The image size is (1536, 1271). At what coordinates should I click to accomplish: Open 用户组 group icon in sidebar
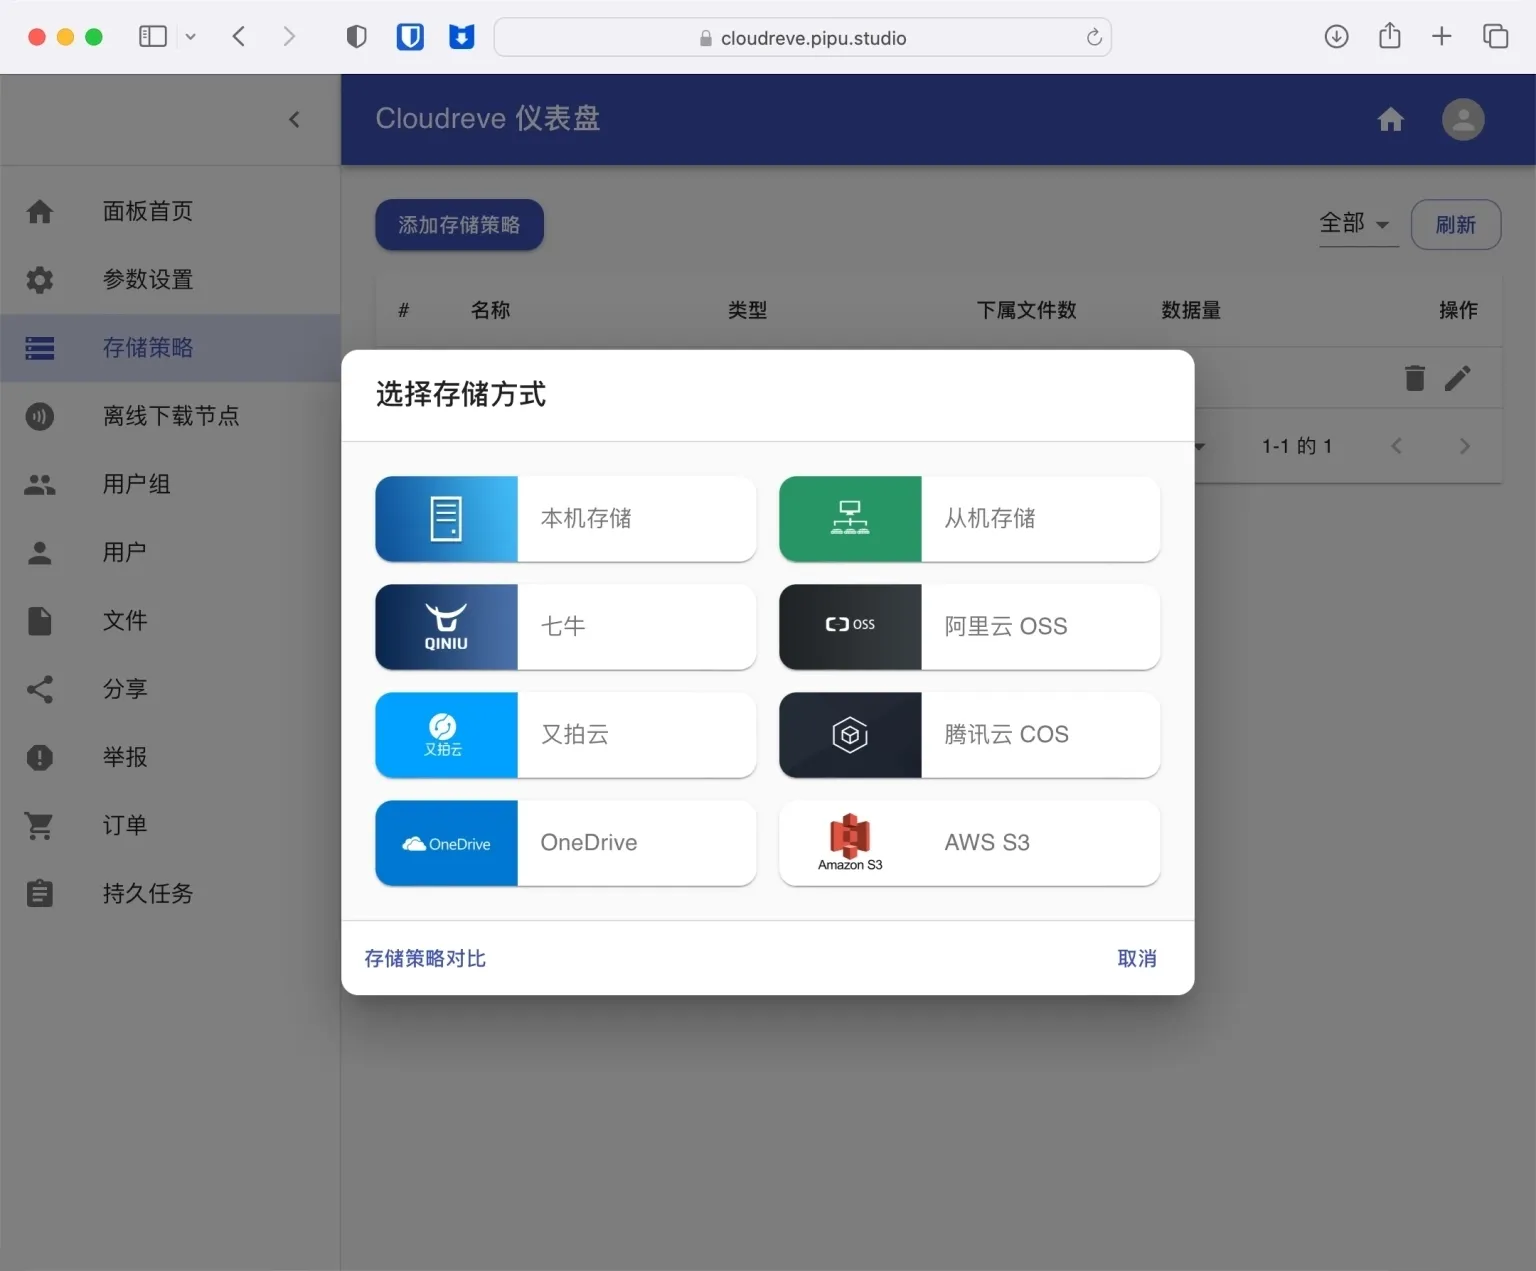coord(40,485)
